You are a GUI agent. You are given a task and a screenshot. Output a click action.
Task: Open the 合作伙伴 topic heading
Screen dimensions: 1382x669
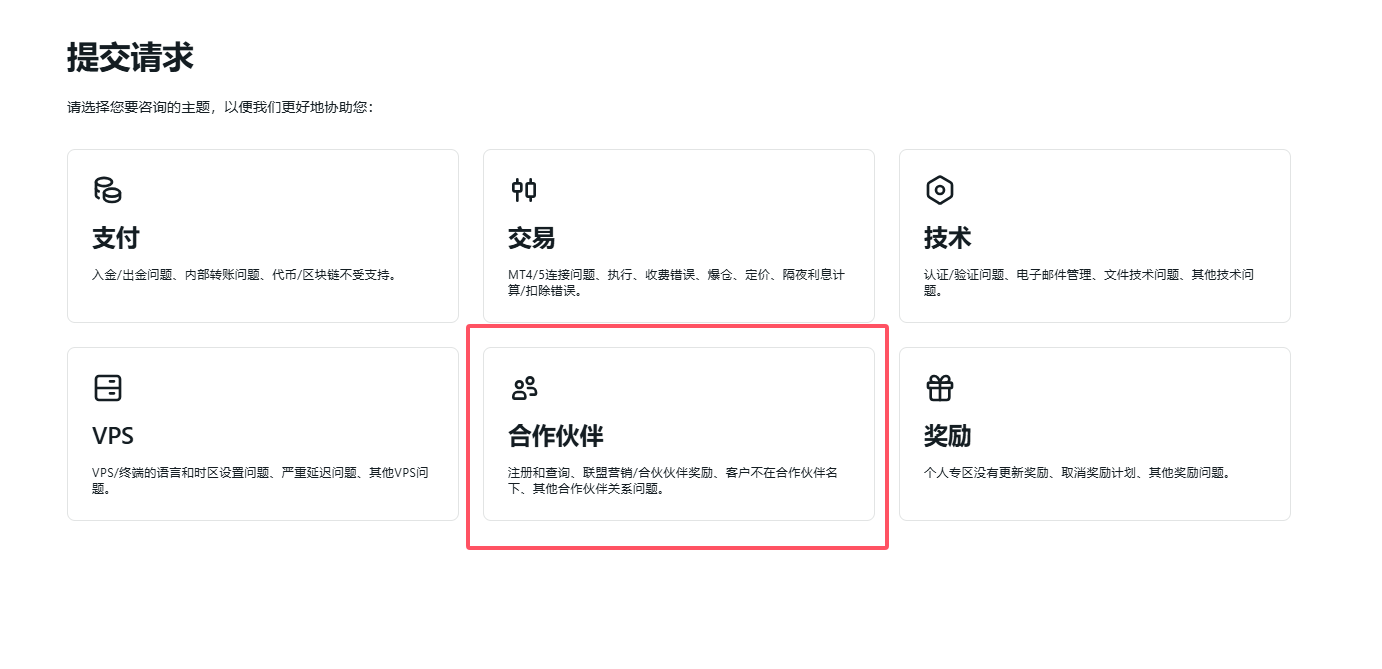(556, 436)
